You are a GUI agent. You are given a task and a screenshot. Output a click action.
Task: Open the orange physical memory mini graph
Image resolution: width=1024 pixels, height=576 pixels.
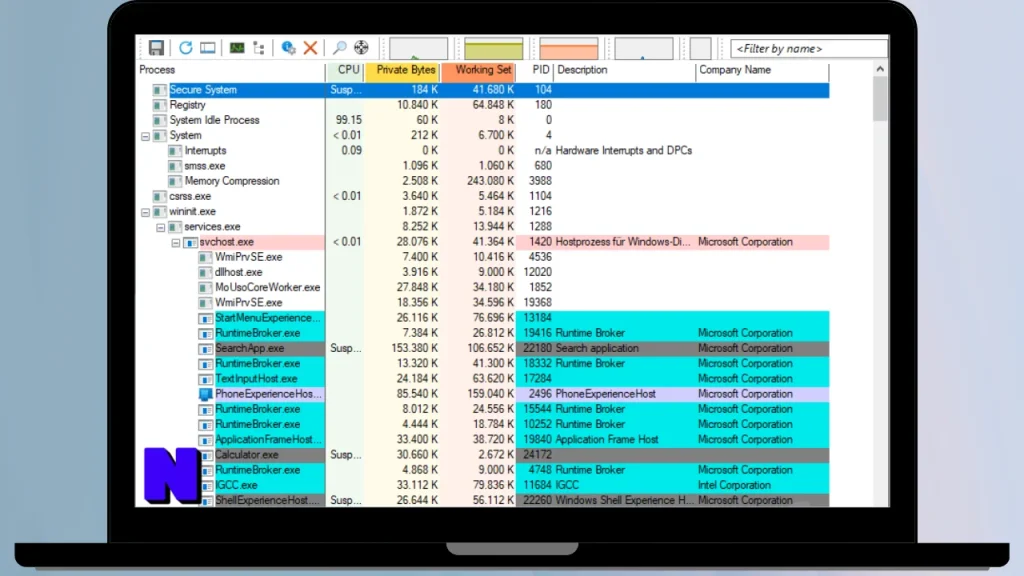[x=569, y=48]
